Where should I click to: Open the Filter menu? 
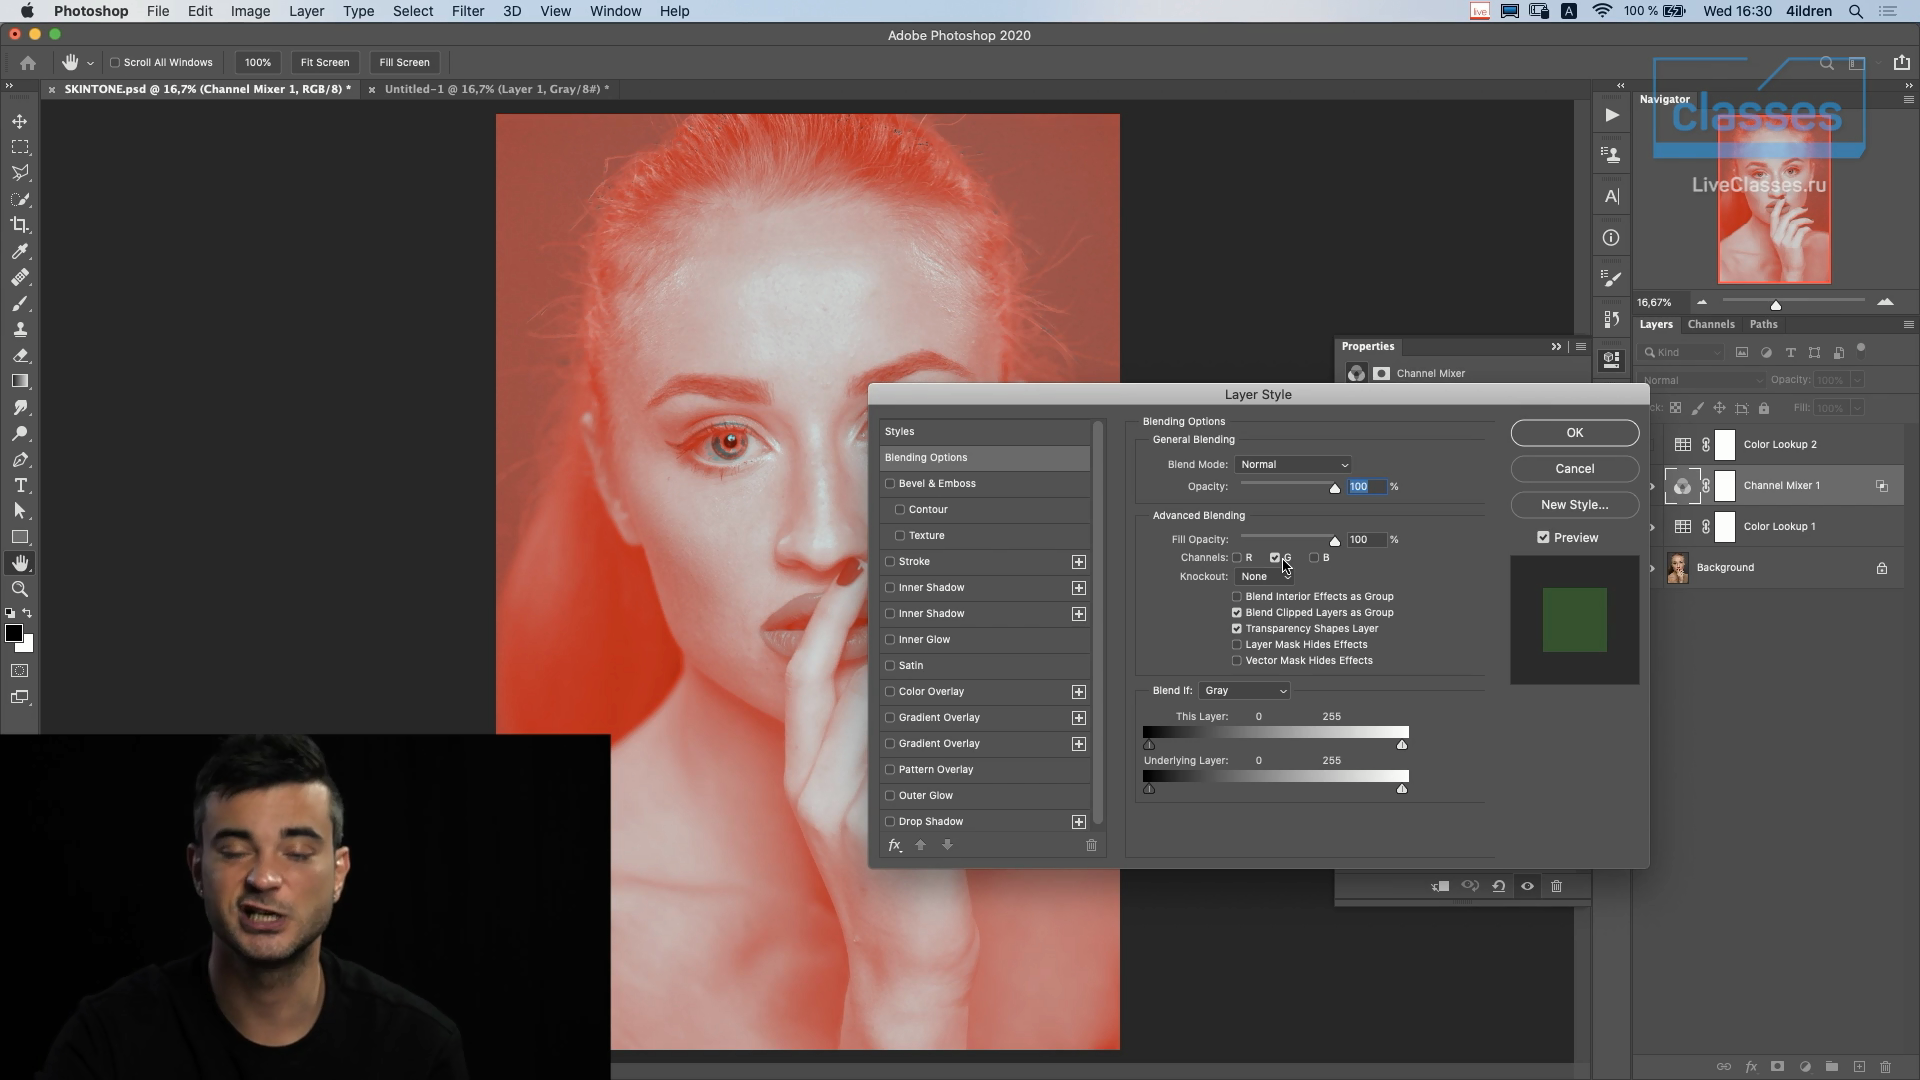click(467, 11)
